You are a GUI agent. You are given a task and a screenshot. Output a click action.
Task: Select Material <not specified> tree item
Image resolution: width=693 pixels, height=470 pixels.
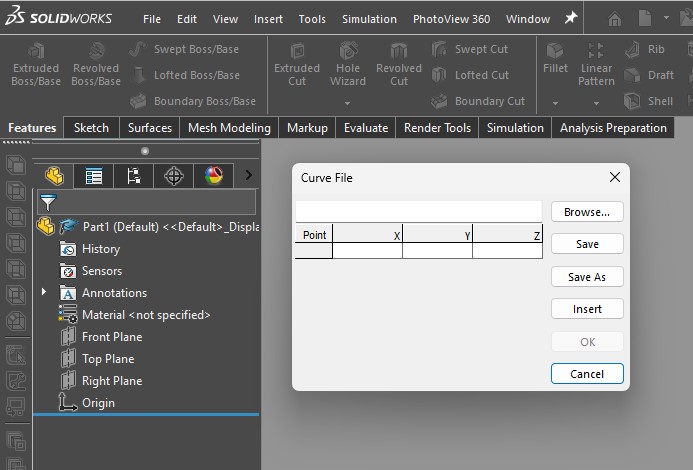135,315
